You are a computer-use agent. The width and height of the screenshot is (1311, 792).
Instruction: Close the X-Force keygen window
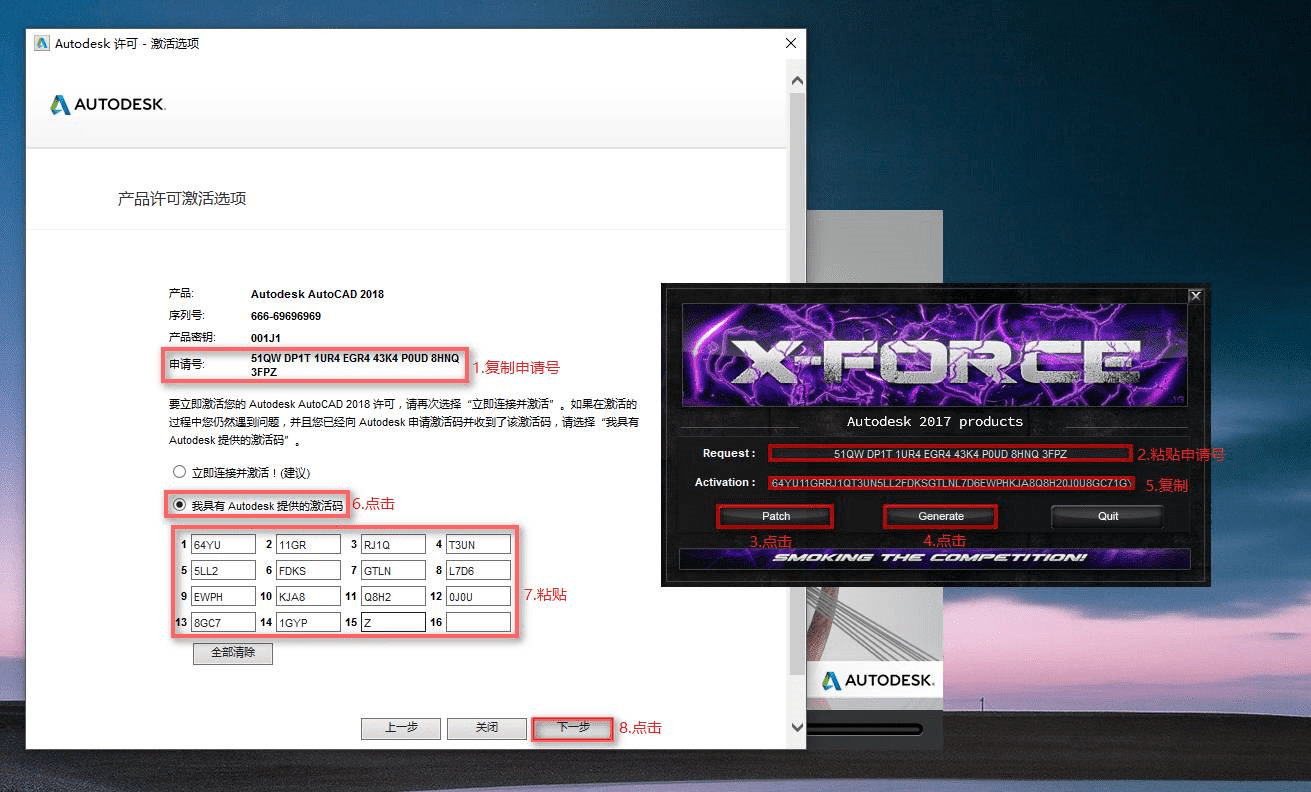1195,295
